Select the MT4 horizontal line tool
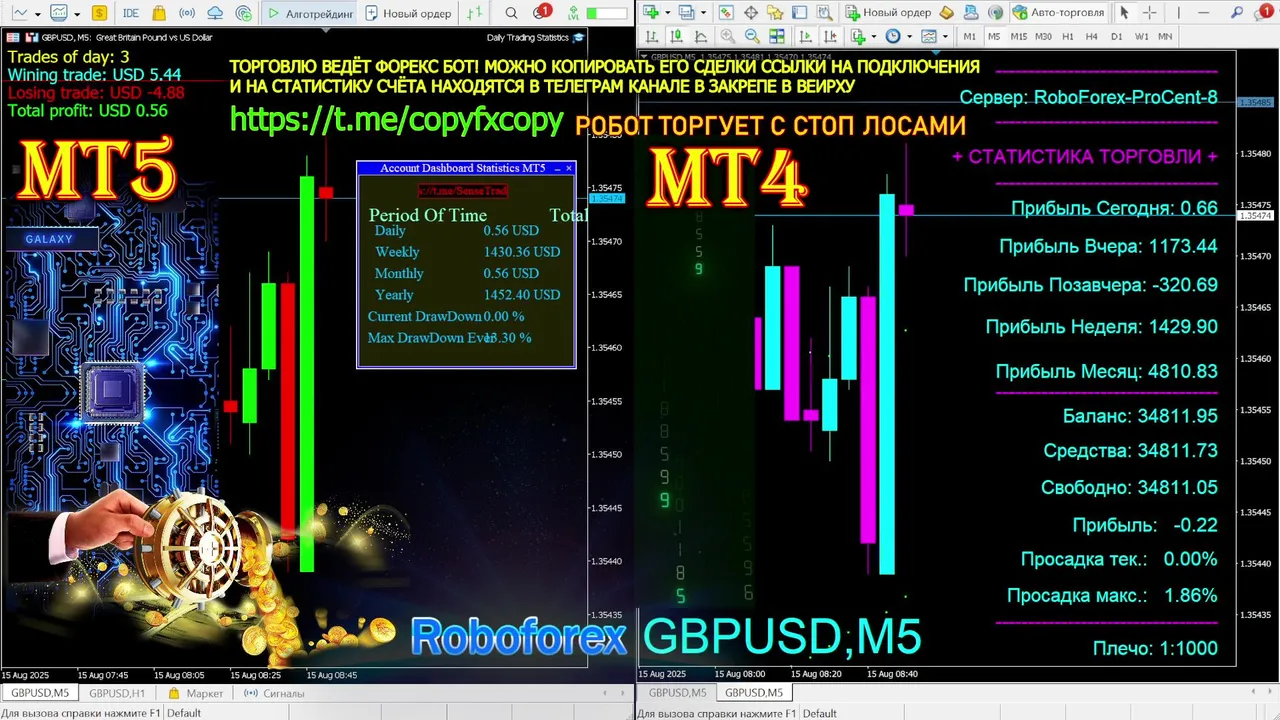 1203,12
